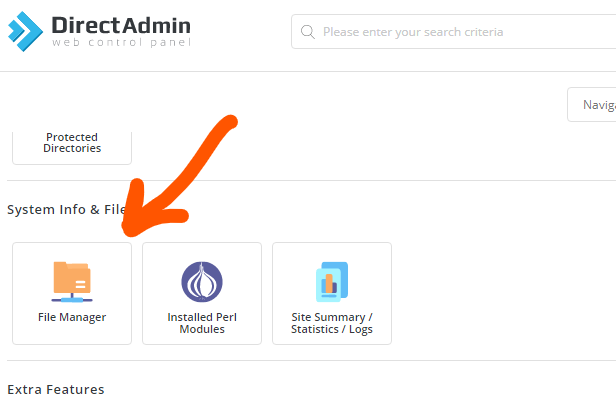Select the Installed Perl Modules tile card
The height and width of the screenshot is (402, 616).
202,293
